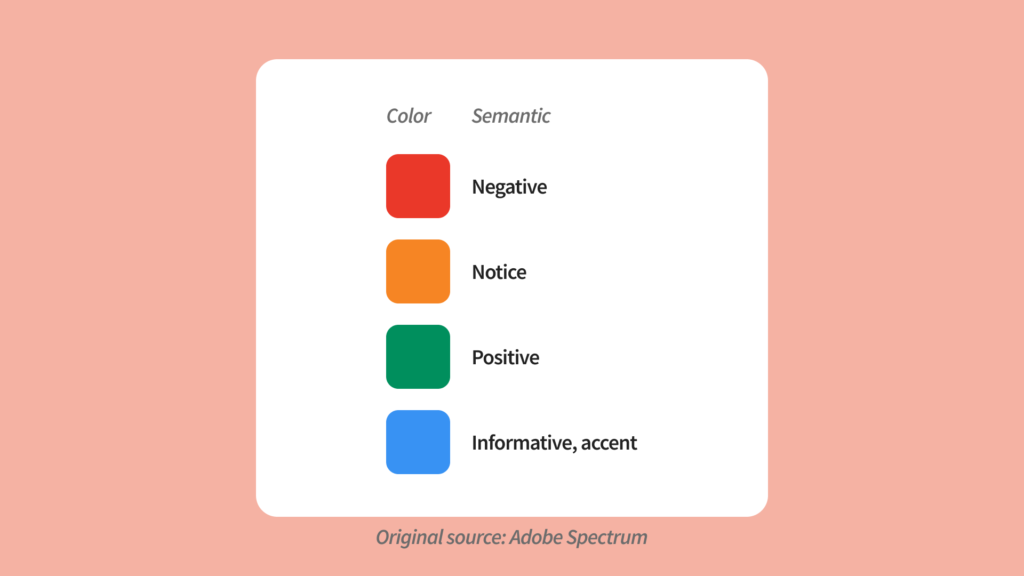Click the red Negative color swatch
1024x576 pixels.
[x=418, y=186]
